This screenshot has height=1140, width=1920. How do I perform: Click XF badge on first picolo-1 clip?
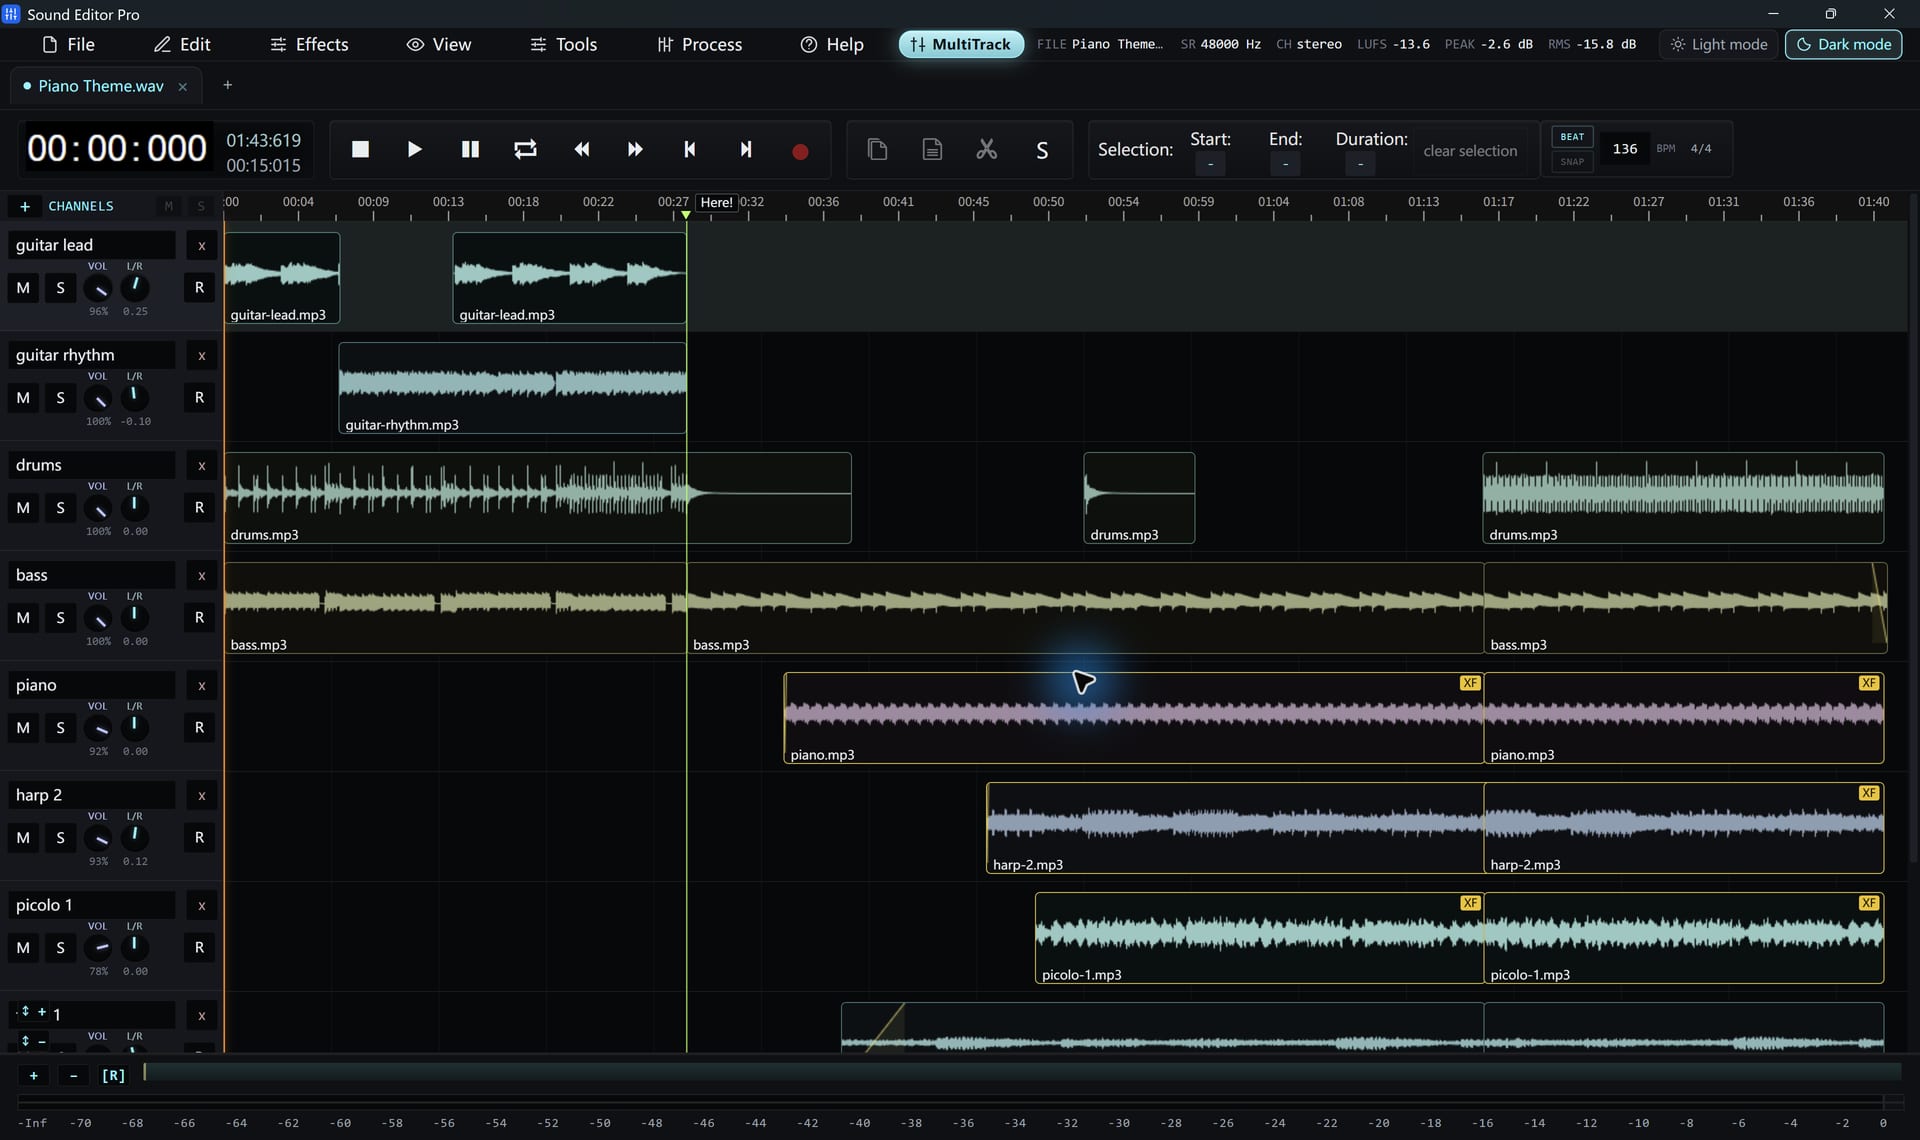[x=1469, y=903]
